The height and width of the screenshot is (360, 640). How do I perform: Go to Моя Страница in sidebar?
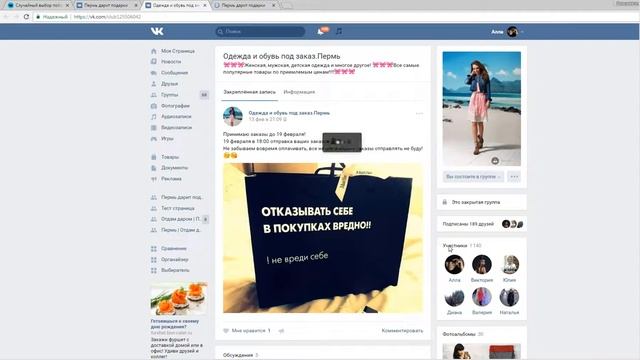[x=178, y=51]
